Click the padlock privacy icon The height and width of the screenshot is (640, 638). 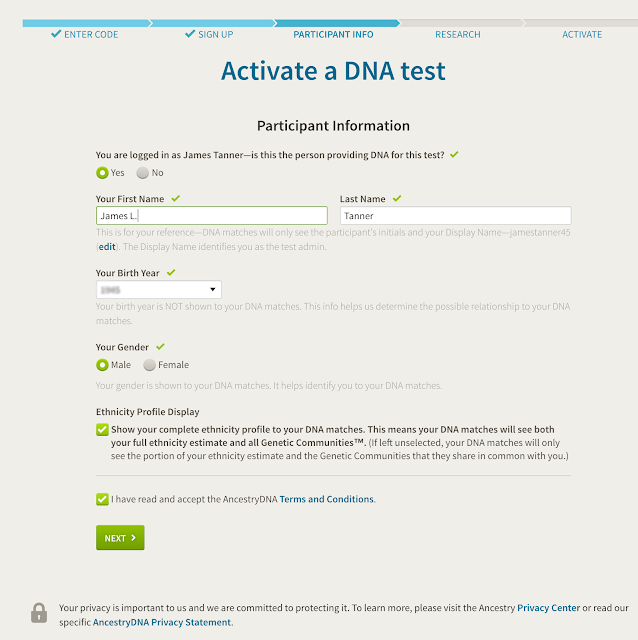click(39, 613)
